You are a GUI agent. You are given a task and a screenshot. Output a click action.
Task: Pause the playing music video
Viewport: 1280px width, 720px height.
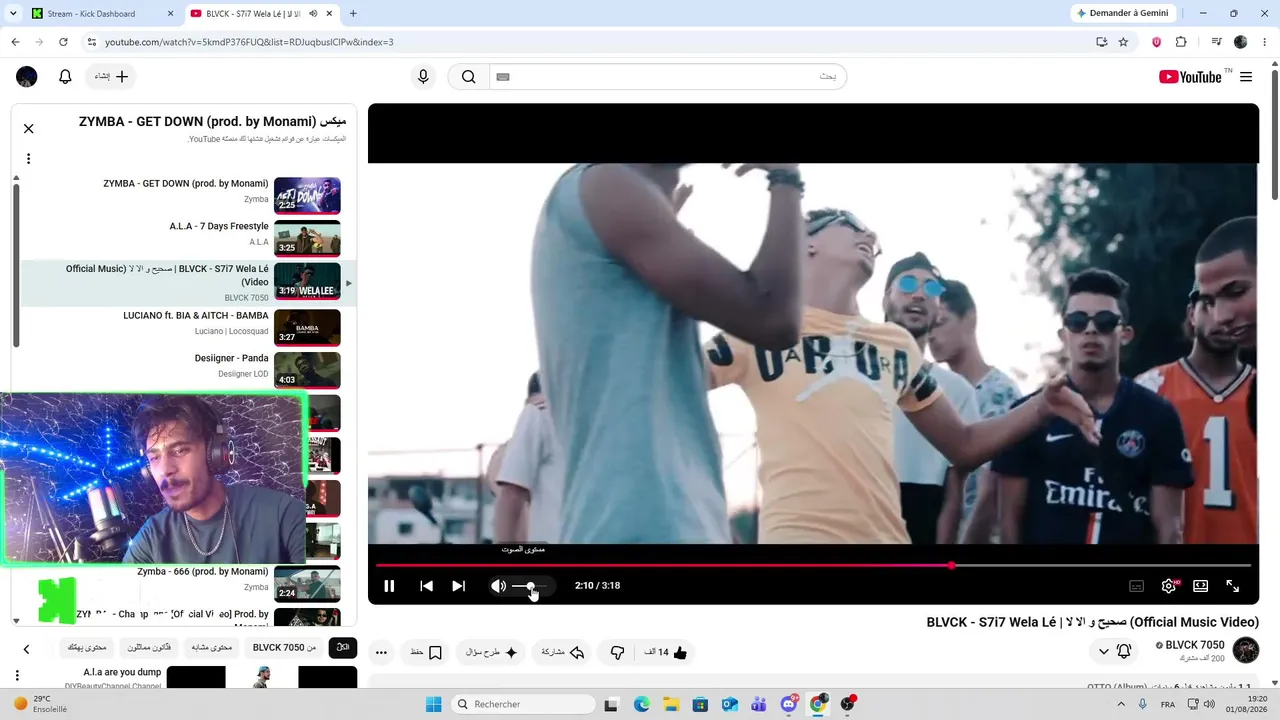tap(389, 586)
